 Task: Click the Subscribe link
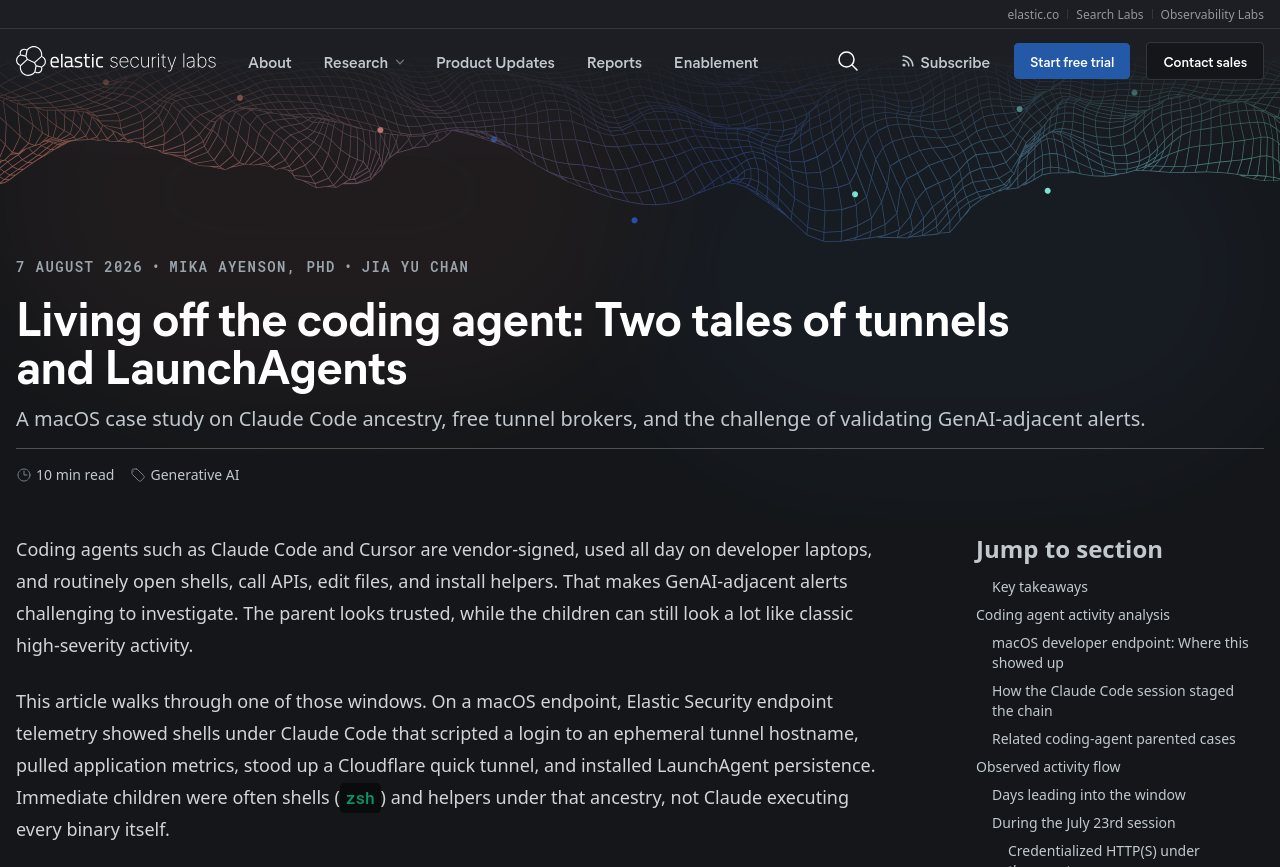point(945,62)
